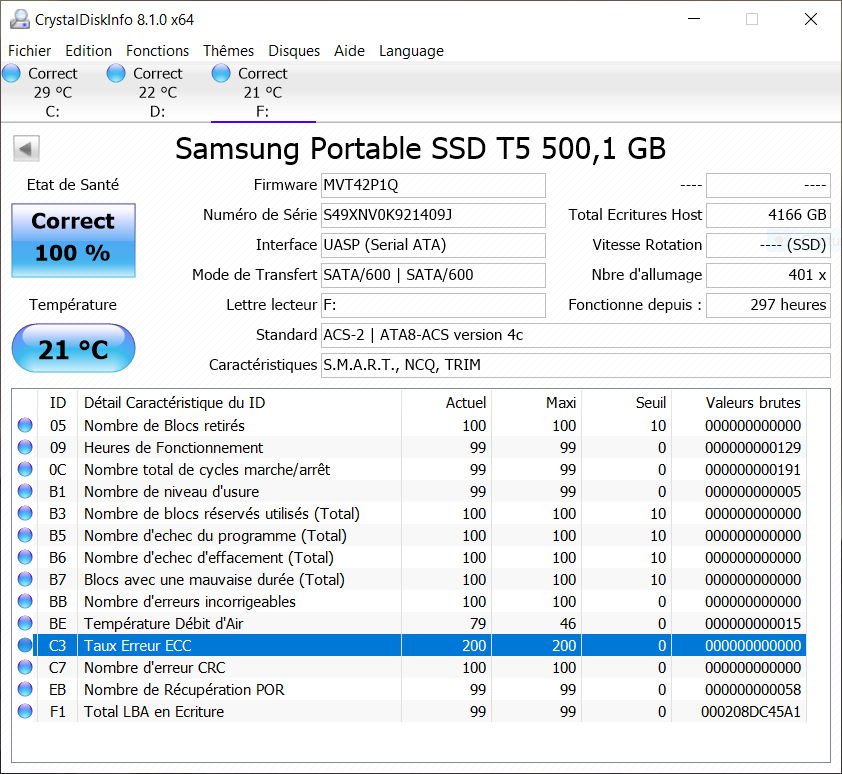Viewport: 842px width, 774px height.
Task: Click the Correct 100 % health status button
Action: click(74, 240)
